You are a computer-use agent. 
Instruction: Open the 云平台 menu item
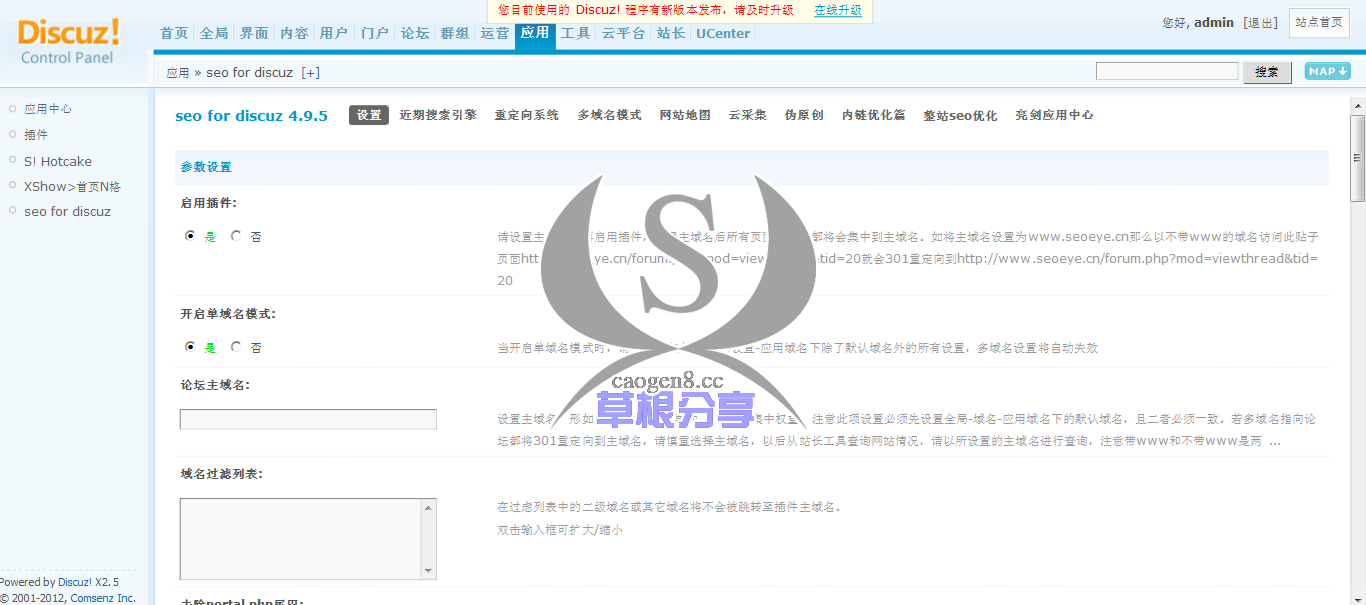click(x=622, y=33)
